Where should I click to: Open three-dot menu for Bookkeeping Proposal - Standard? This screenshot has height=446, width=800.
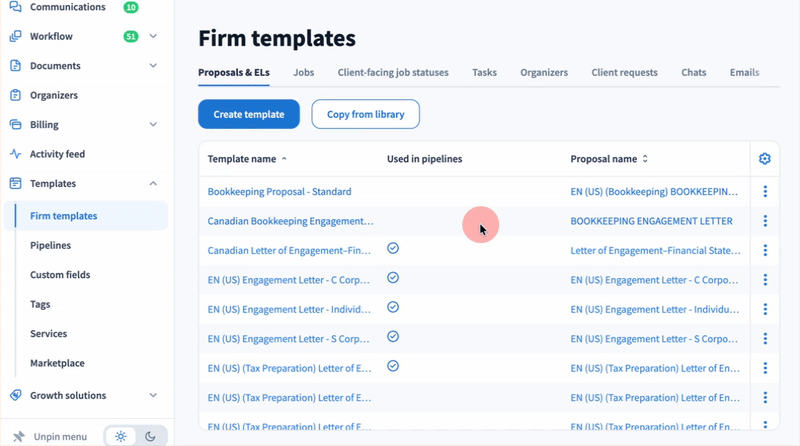coord(765,192)
